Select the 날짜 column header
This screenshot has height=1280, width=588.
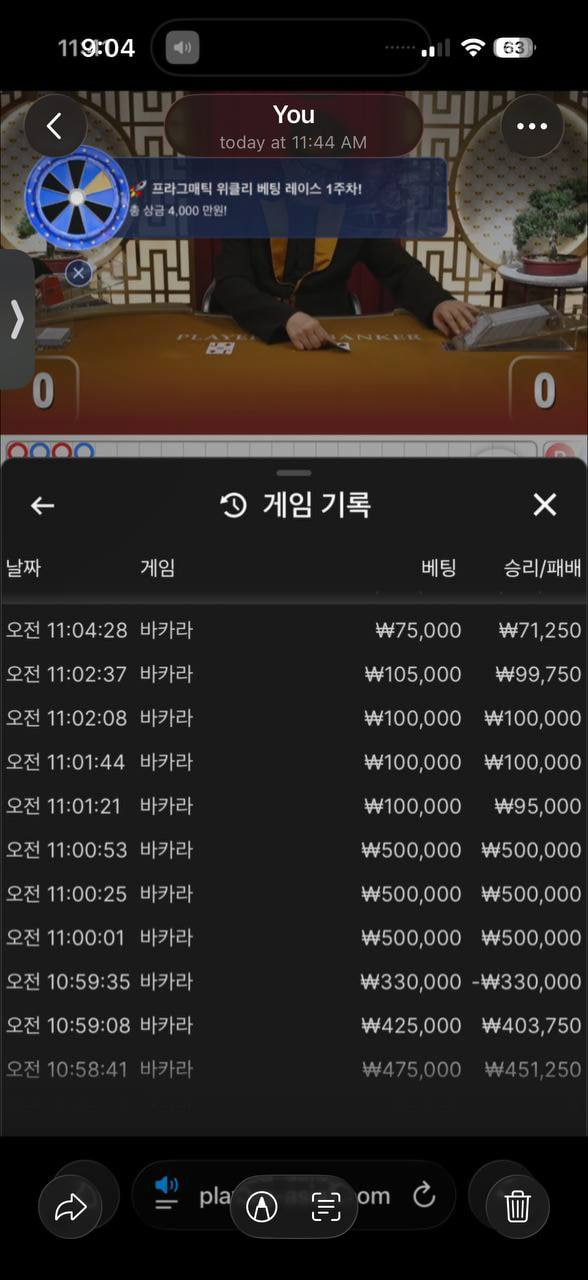click(23, 568)
